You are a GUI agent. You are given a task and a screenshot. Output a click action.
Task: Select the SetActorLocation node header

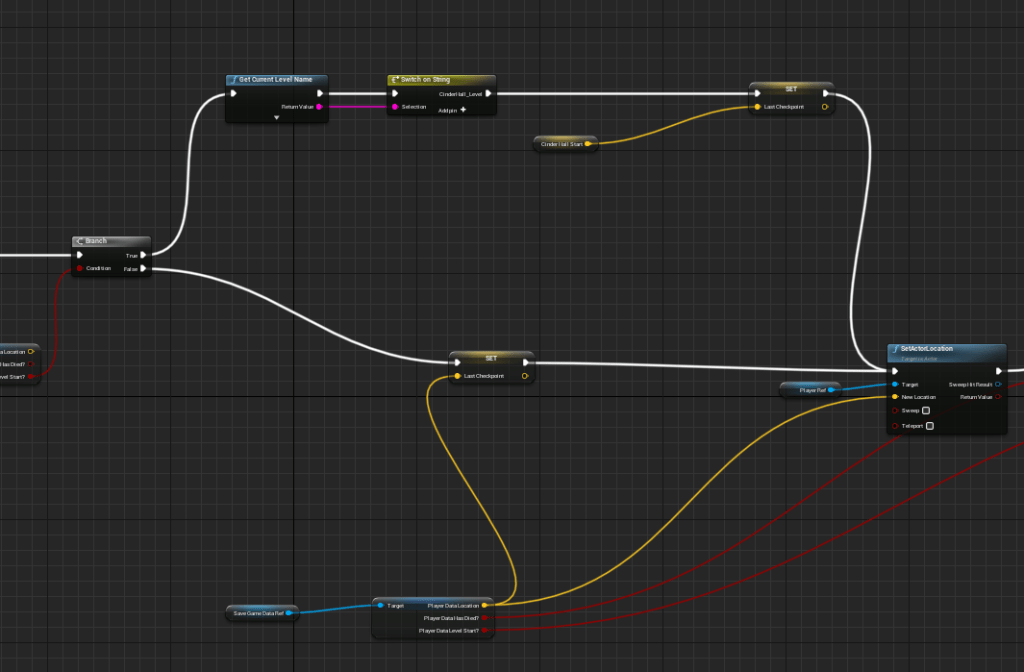coord(945,350)
